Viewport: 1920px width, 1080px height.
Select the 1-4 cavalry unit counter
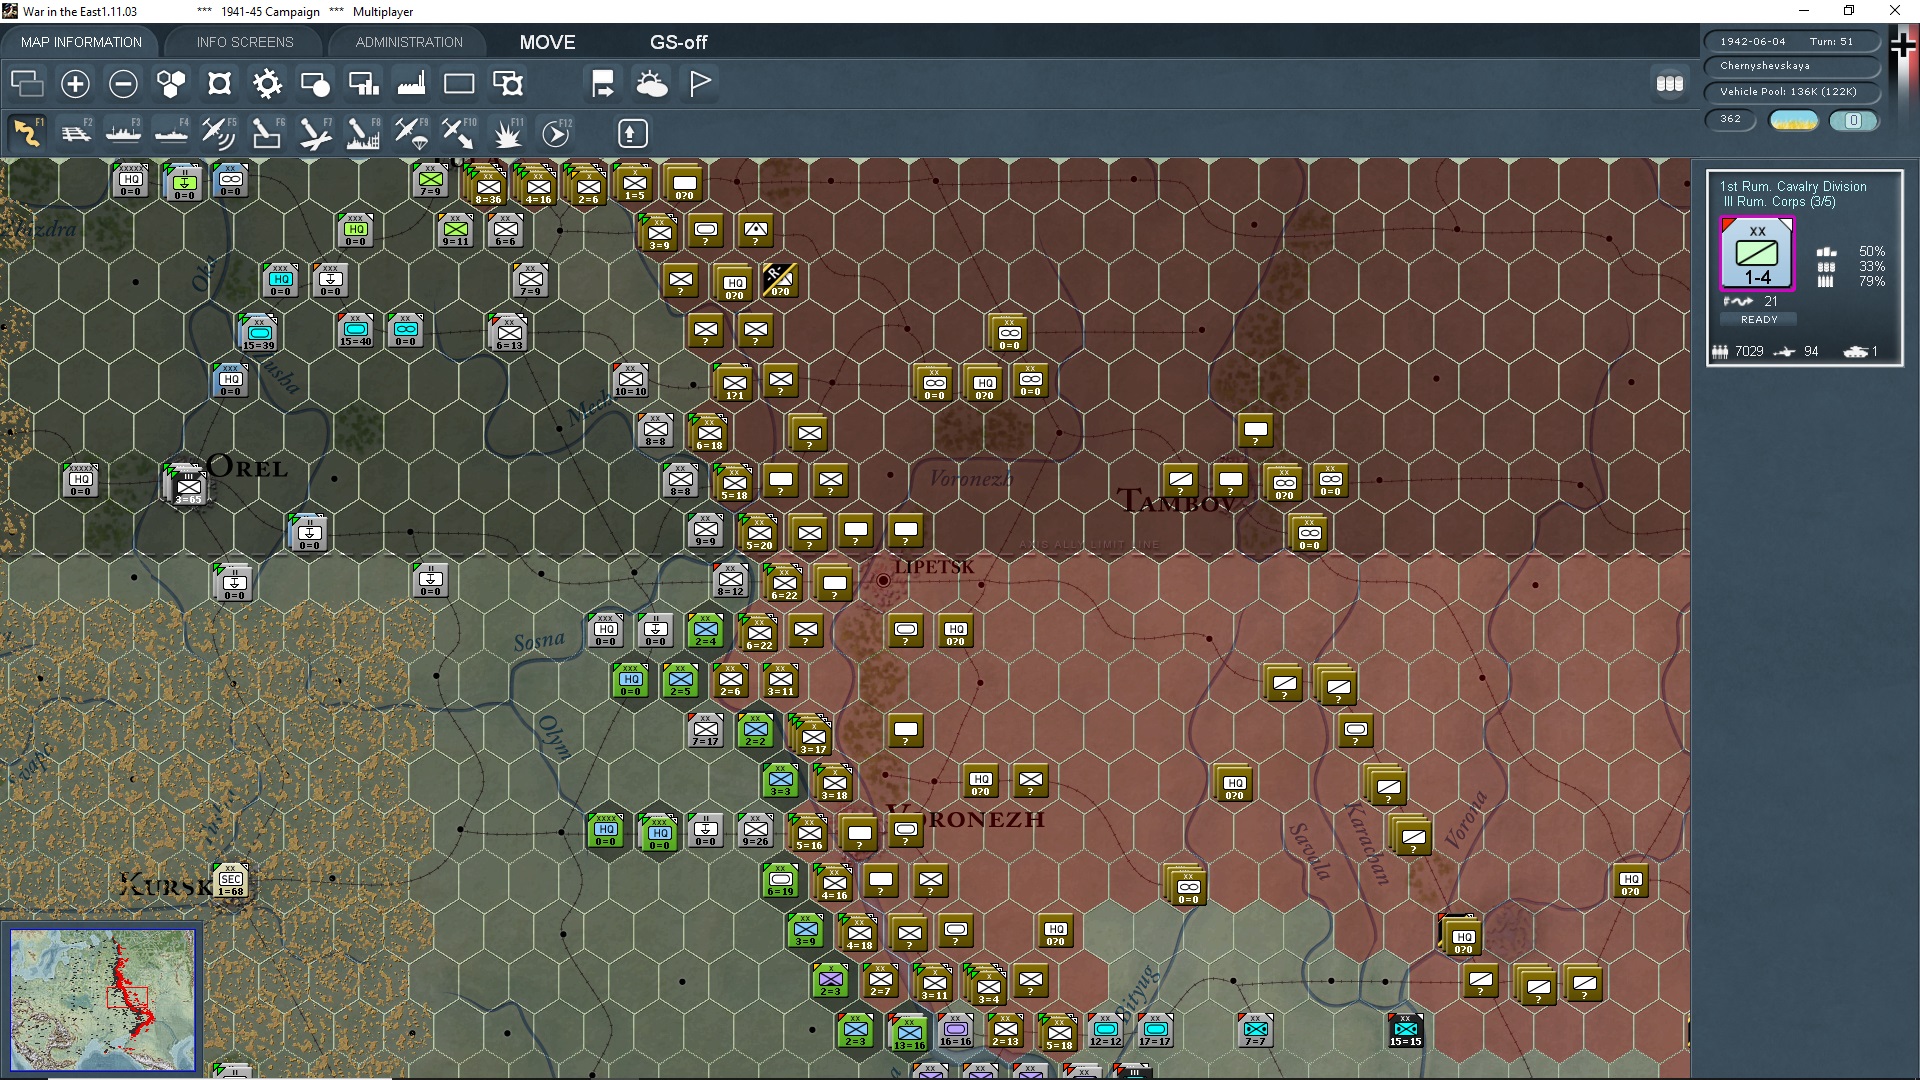pyautogui.click(x=1757, y=255)
